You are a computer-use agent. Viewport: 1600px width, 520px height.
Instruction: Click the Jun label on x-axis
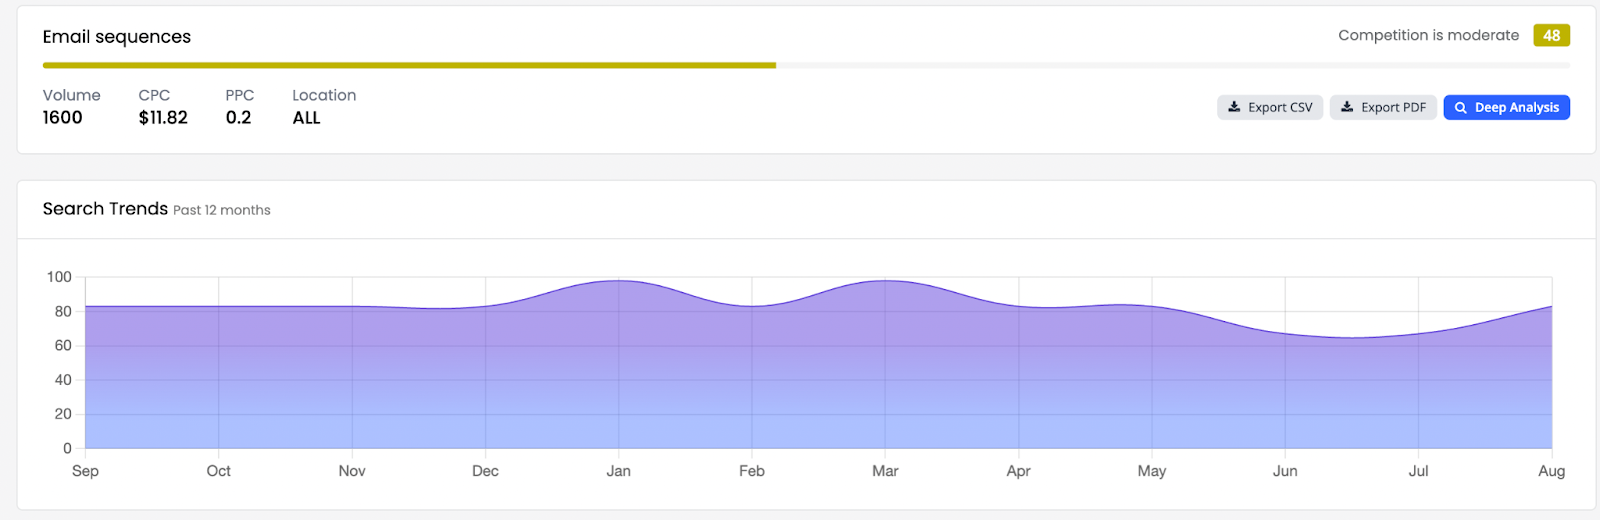tap(1285, 471)
